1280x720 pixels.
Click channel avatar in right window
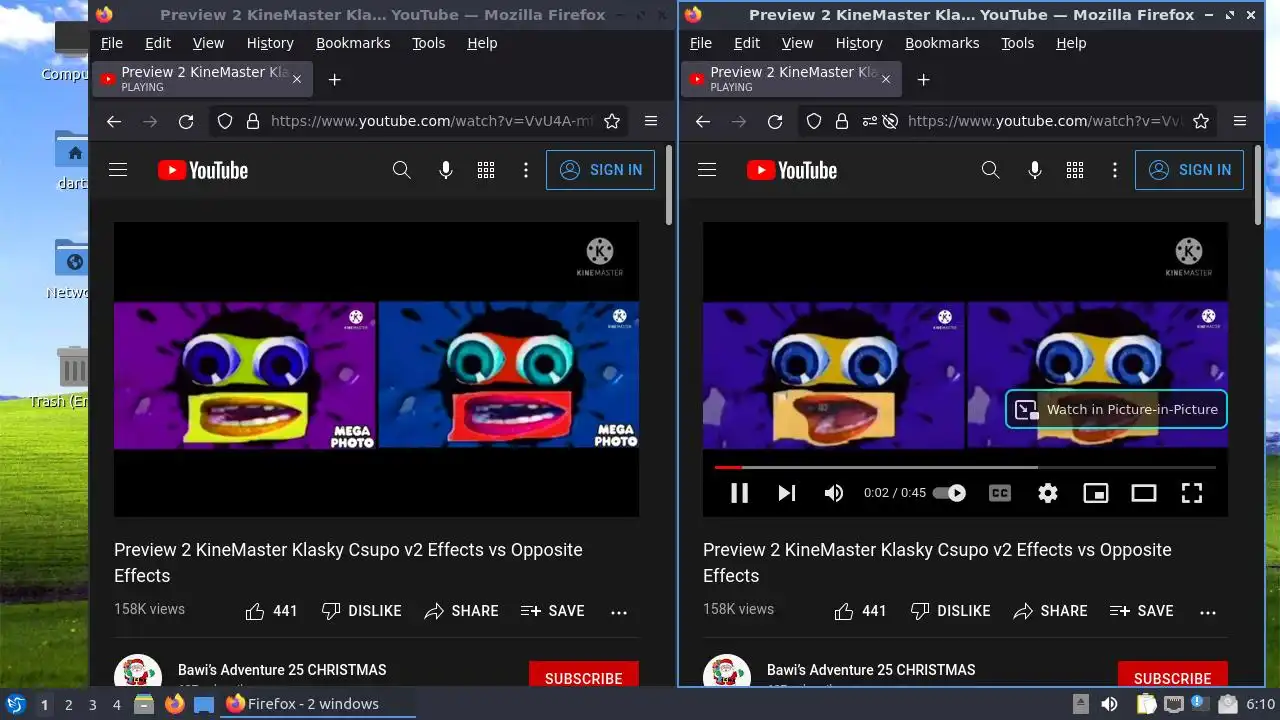pos(727,672)
